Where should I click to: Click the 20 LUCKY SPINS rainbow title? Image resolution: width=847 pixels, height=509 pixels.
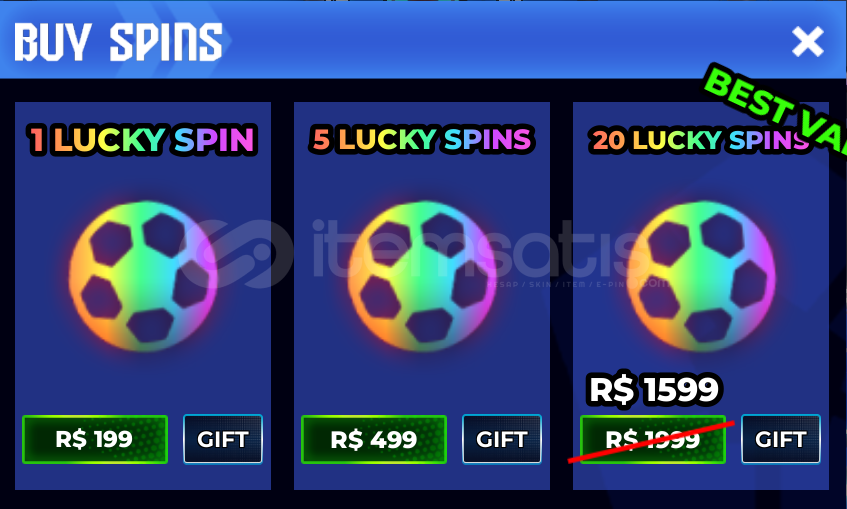click(x=700, y=140)
